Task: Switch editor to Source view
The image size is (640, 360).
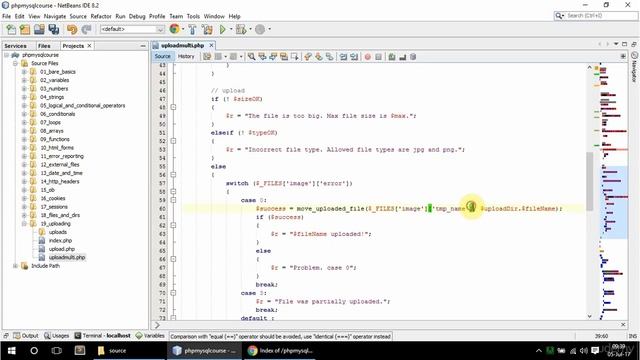Action: point(162,56)
